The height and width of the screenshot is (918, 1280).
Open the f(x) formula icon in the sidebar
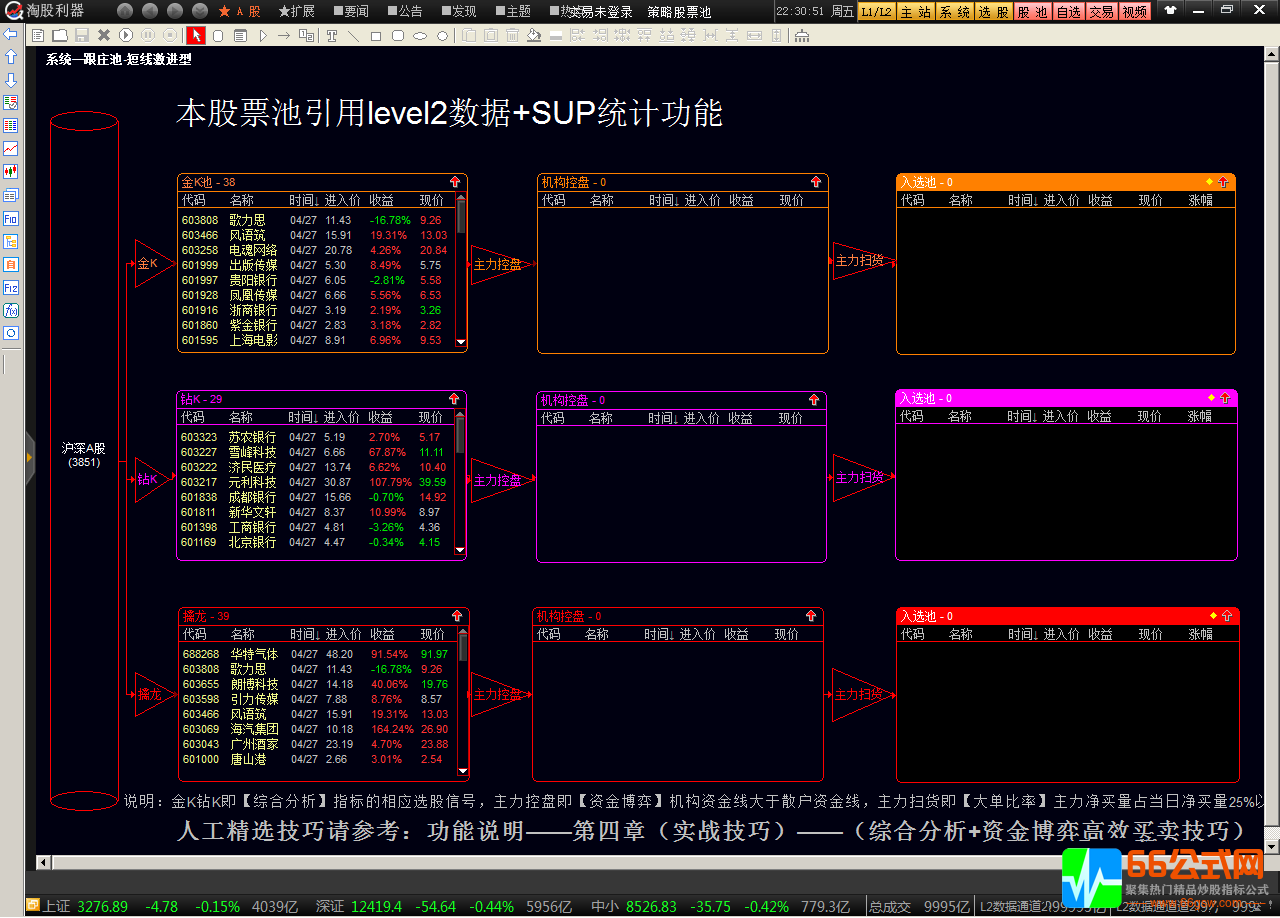(x=11, y=310)
